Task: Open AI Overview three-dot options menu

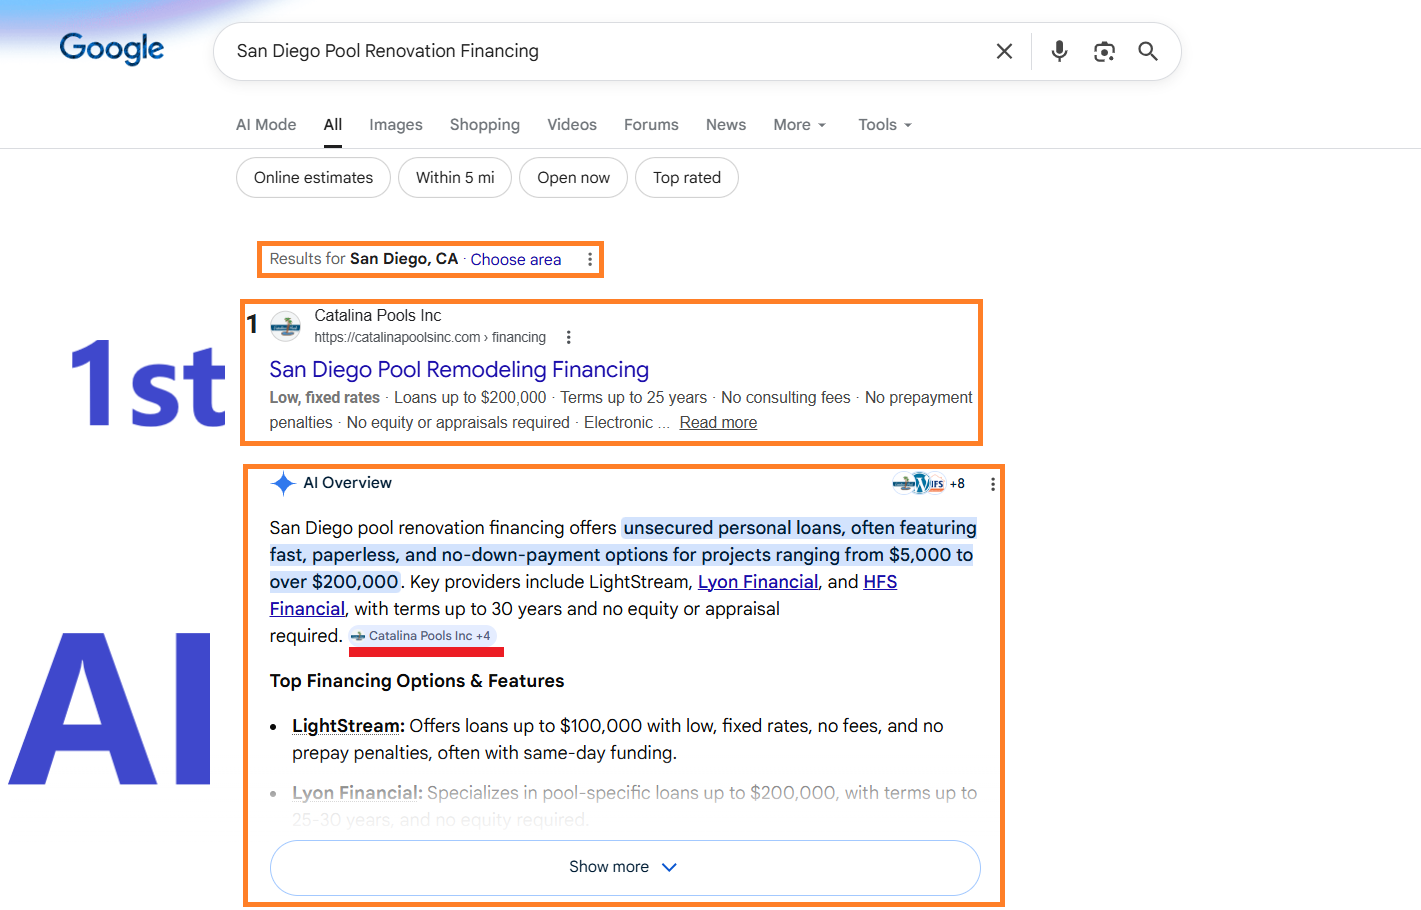Action: [x=992, y=484]
